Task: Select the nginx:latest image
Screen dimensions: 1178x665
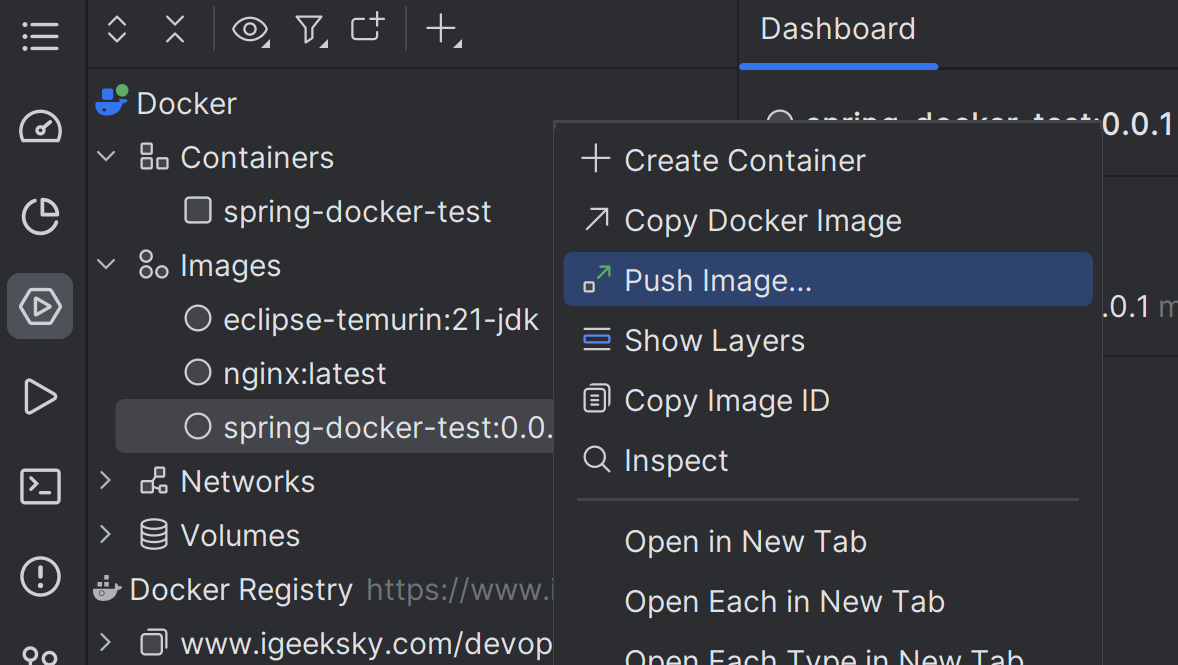Action: tap(304, 374)
